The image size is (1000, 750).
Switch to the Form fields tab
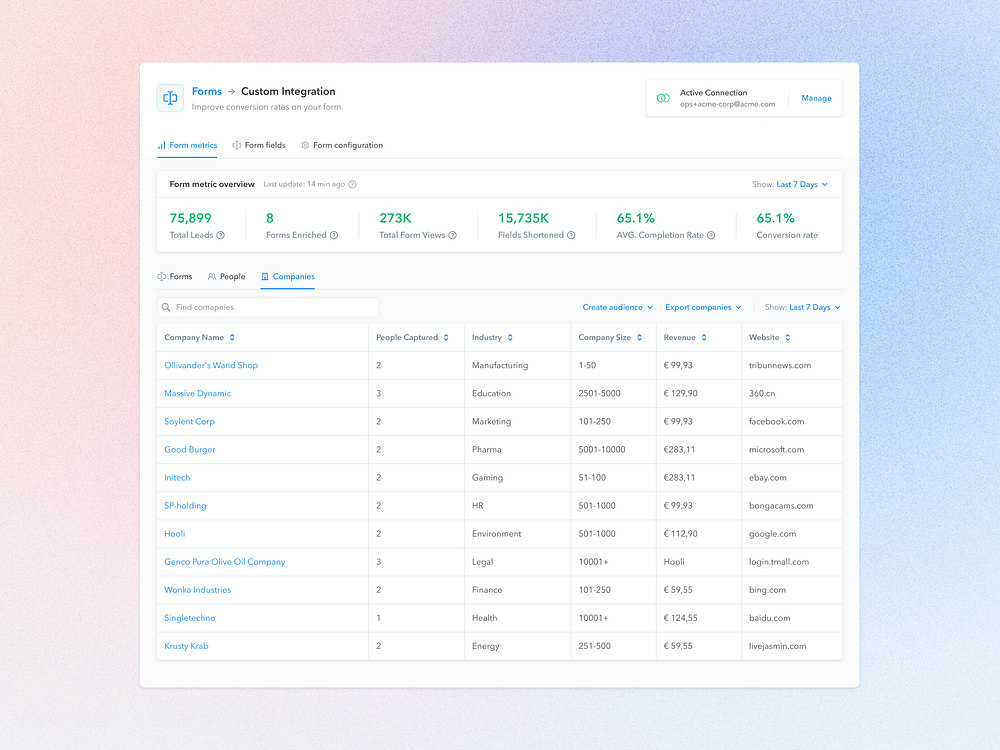[x=259, y=145]
